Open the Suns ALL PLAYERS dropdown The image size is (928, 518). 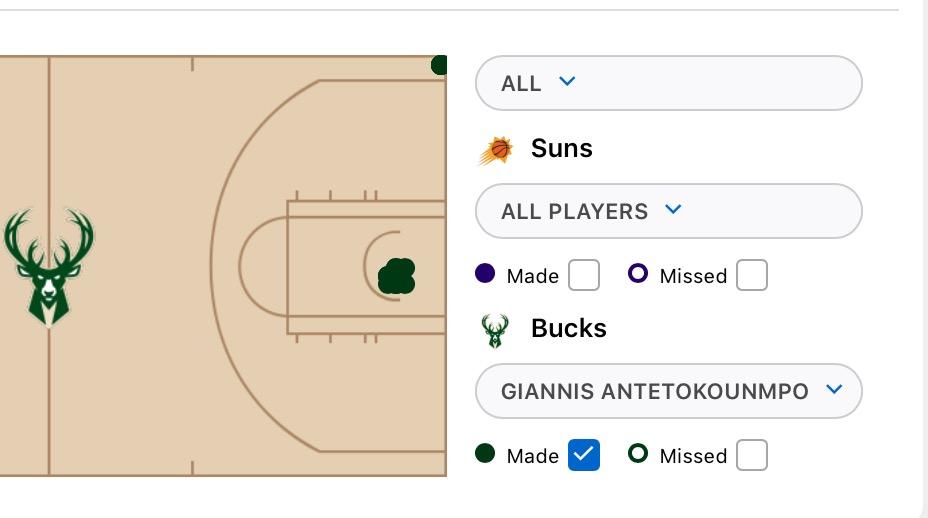click(667, 211)
